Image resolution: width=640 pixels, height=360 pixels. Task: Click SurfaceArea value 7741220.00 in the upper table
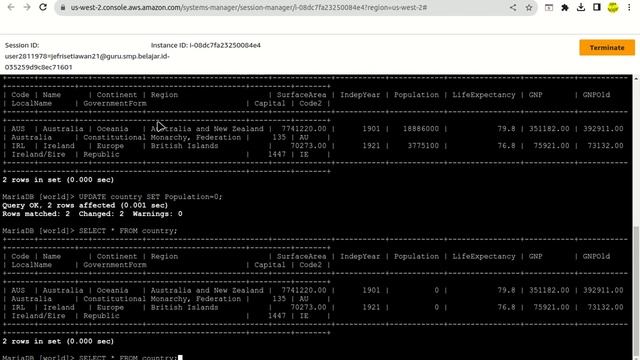304,129
